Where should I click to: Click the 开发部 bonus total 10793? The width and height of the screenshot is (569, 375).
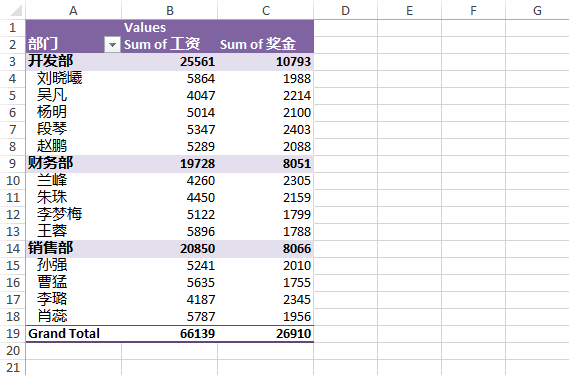coord(293,62)
